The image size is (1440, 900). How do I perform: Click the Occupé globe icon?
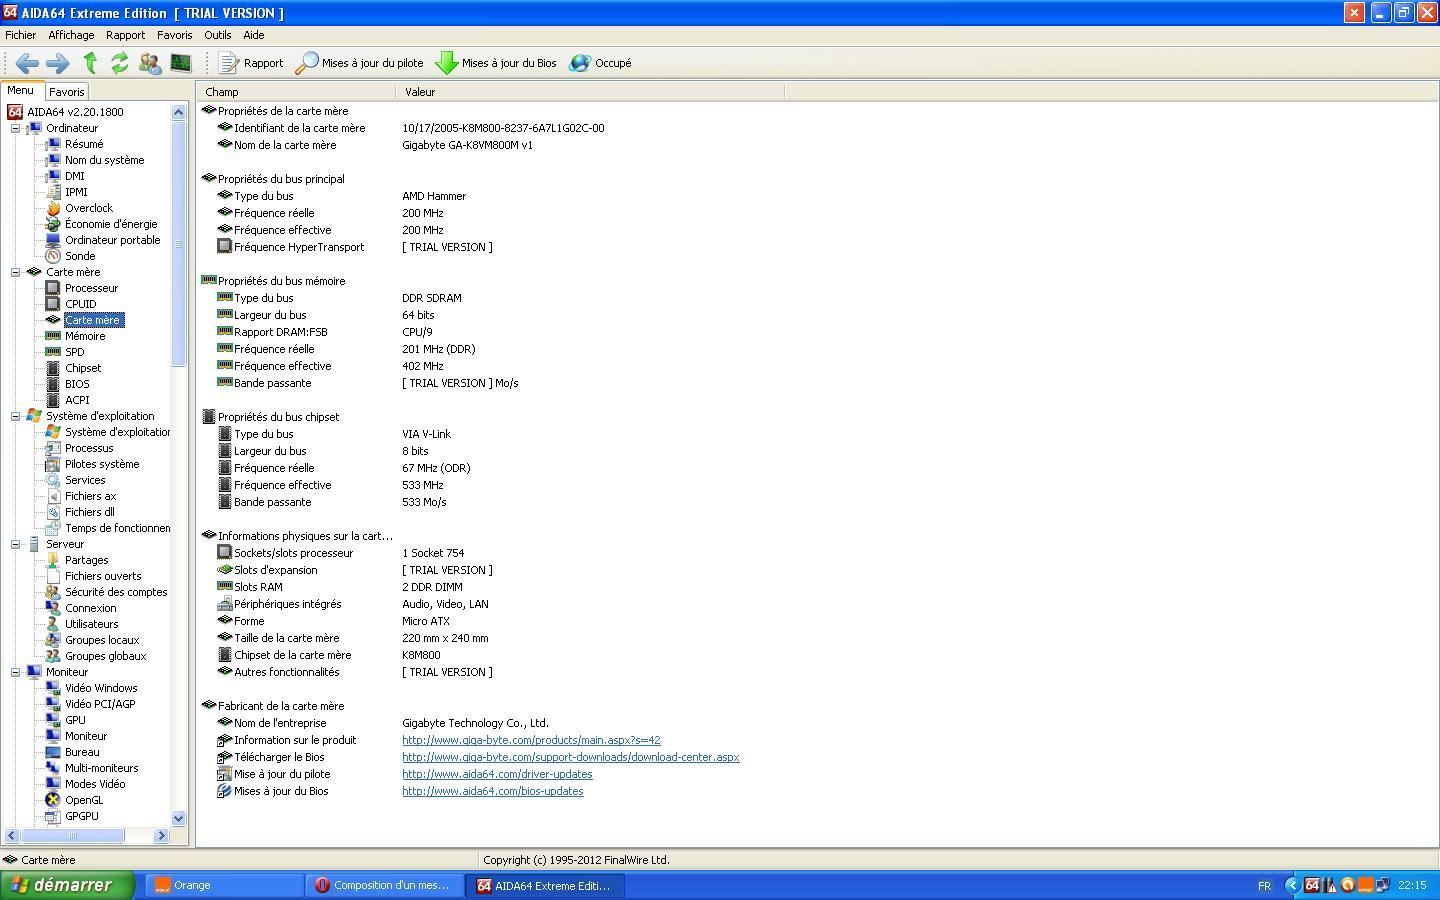coord(580,63)
